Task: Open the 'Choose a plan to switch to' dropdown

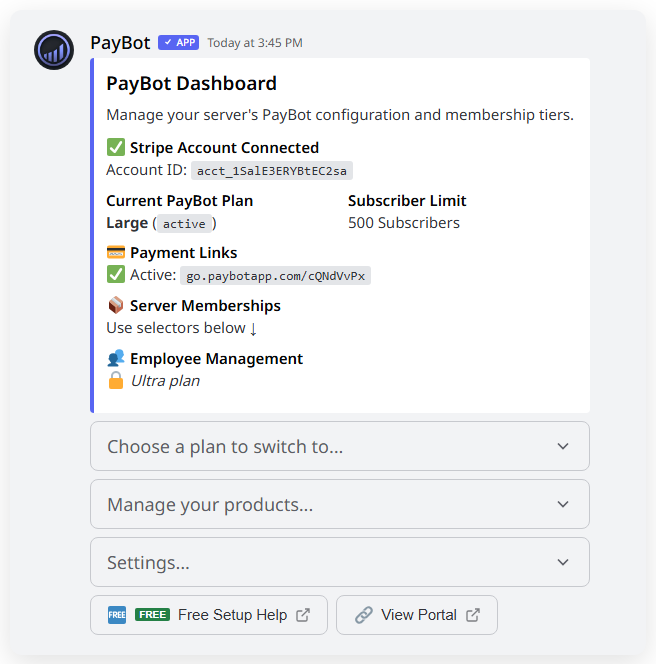Action: (x=340, y=447)
